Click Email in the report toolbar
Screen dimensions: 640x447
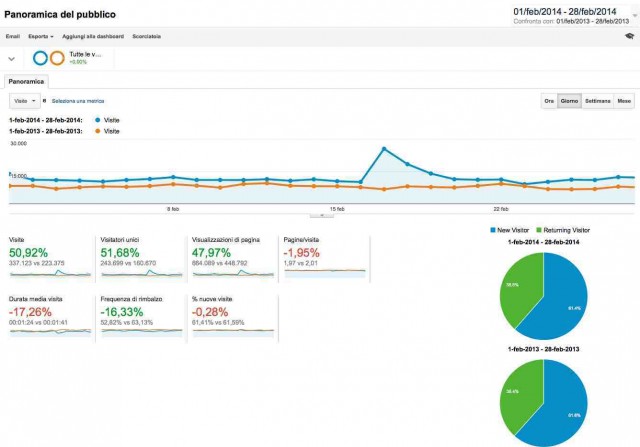12,36
